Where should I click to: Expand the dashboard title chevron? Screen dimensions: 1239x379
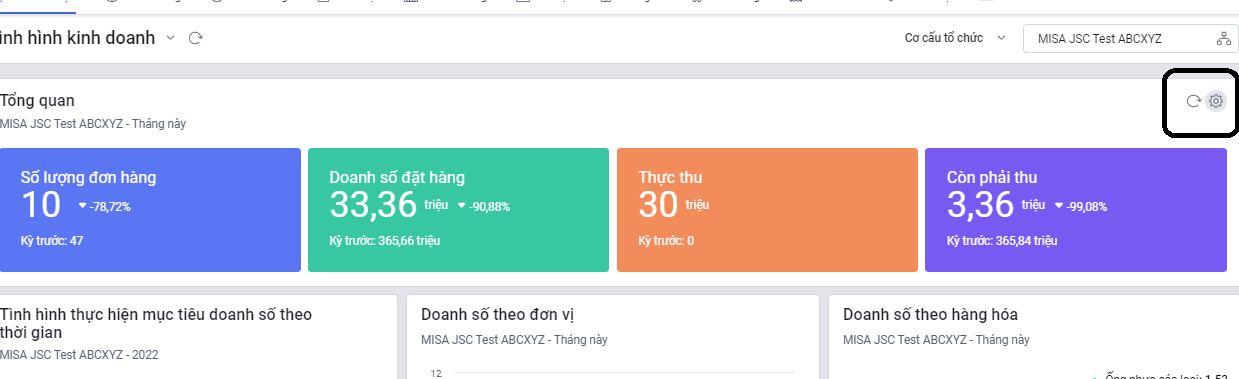(x=170, y=38)
